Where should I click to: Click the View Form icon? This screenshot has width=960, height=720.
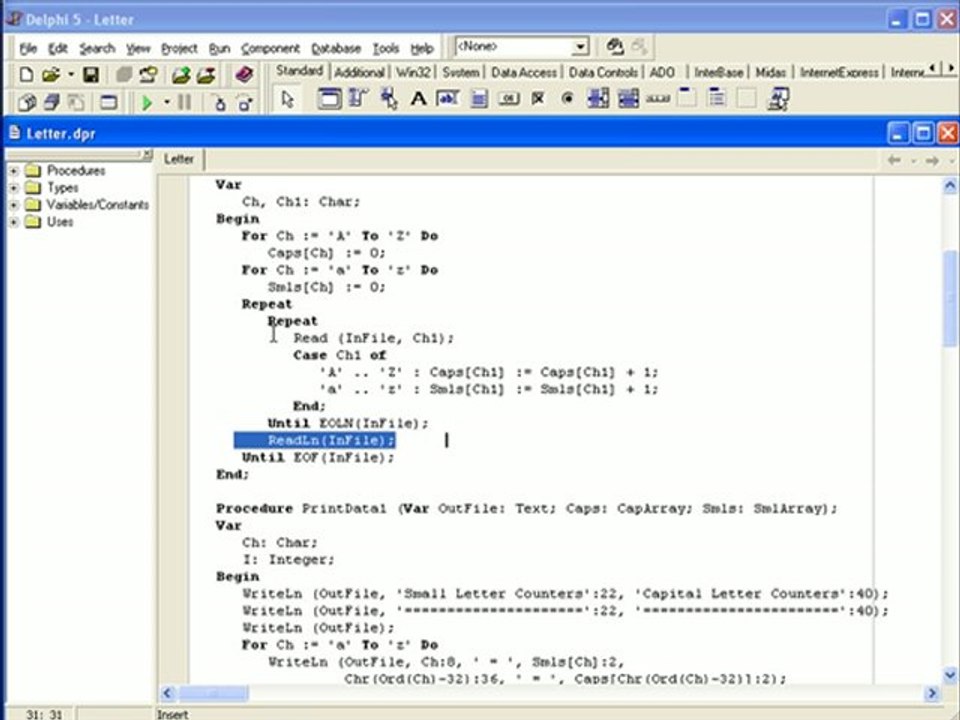pos(51,102)
